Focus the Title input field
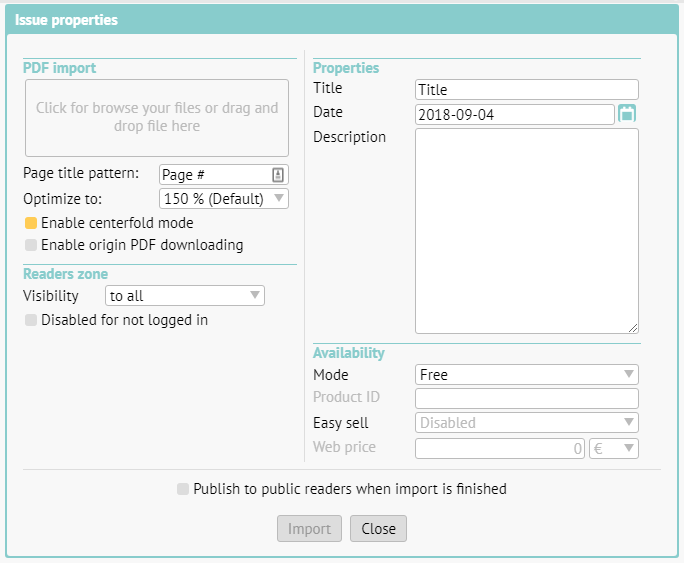684x563 pixels. 526,90
